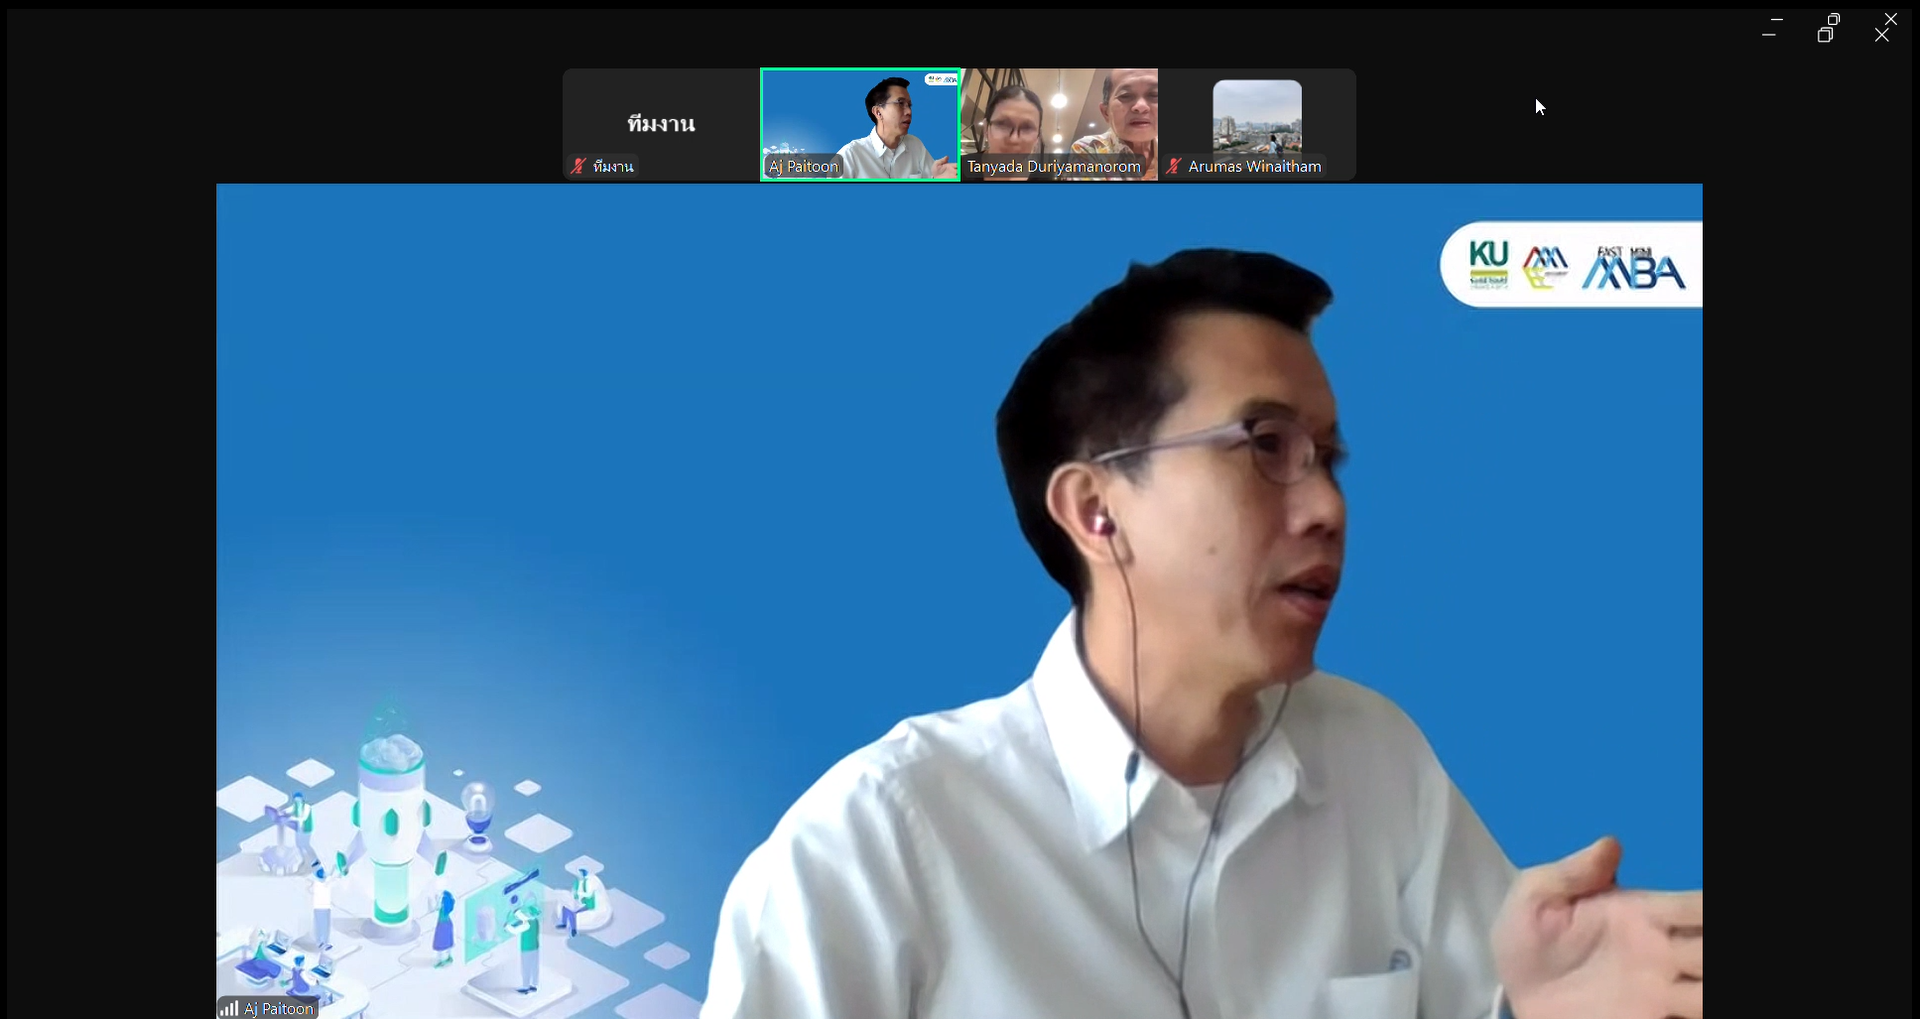The image size is (1920, 1019).
Task: Click the Tanyada Duriyamanorom name label
Action: (1053, 167)
